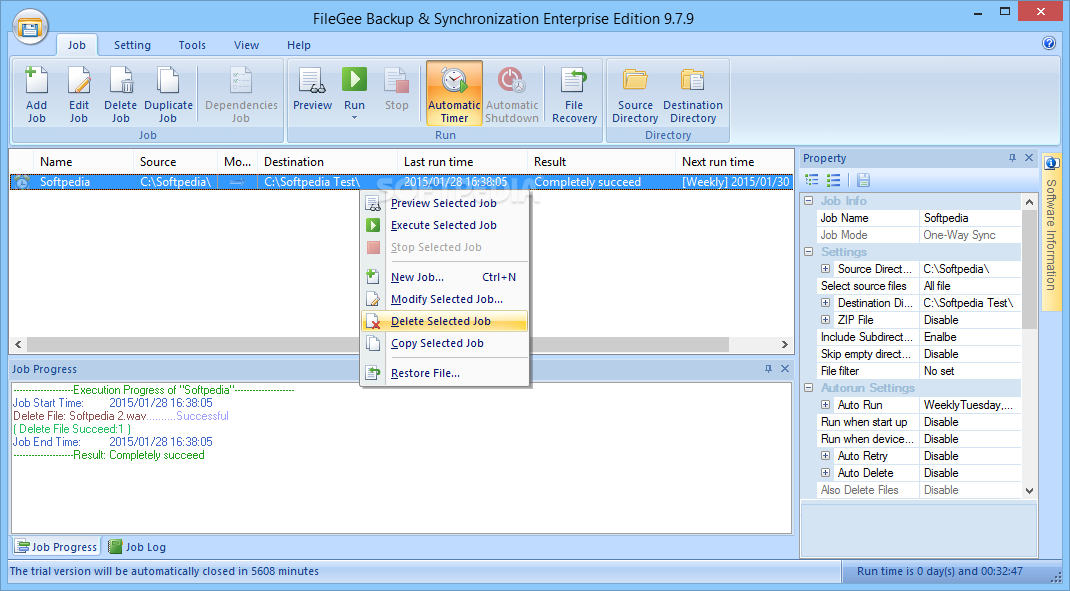1070x591 pixels.
Task: Expand the Auto Retry property
Action: (x=825, y=456)
